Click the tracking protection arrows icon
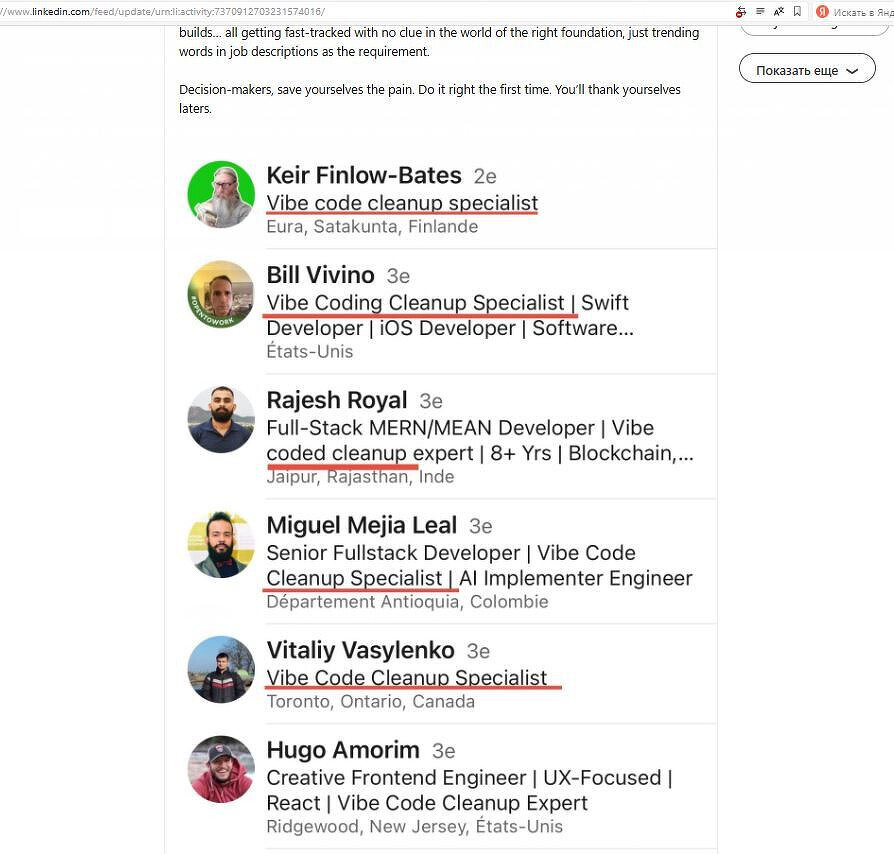The height and width of the screenshot is (854, 894). (741, 11)
